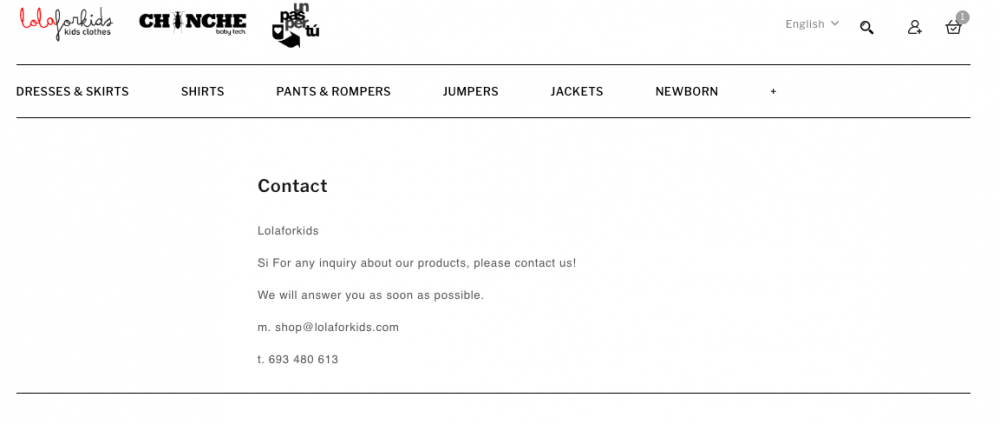The width and height of the screenshot is (1000, 424).
Task: Click the Un Pas Per Tu logo
Action: [295, 25]
